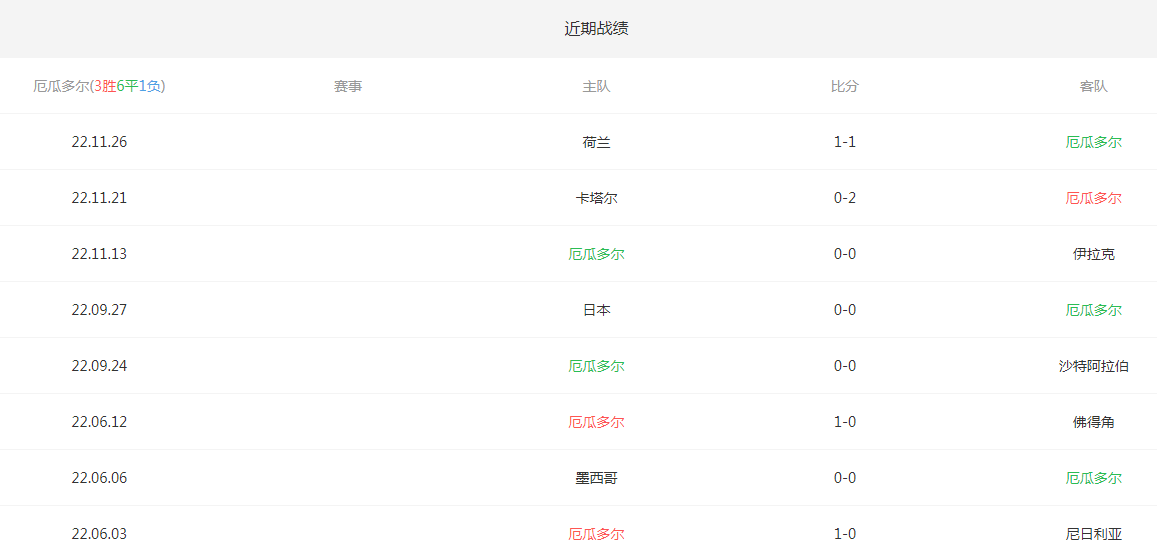Select the 比分 column header
Image resolution: width=1157 pixels, height=555 pixels.
(845, 86)
